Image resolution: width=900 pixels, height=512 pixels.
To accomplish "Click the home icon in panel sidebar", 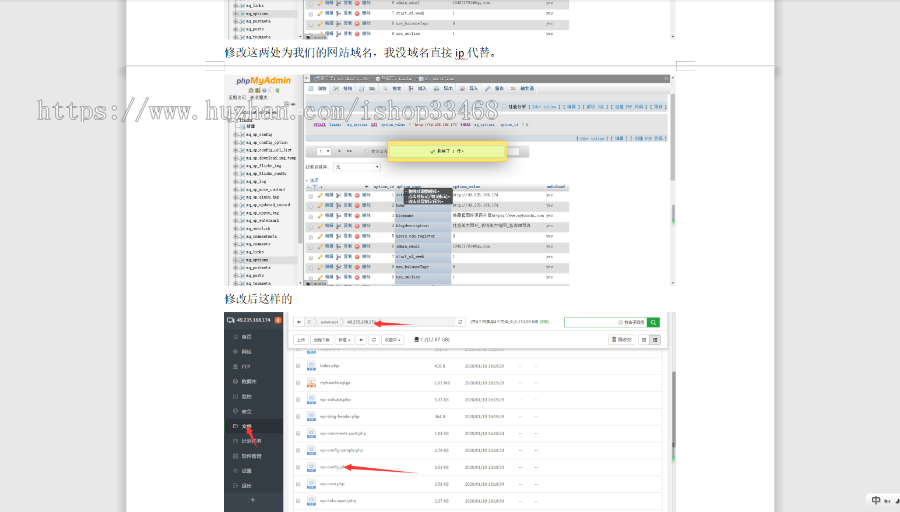I will (x=235, y=337).
